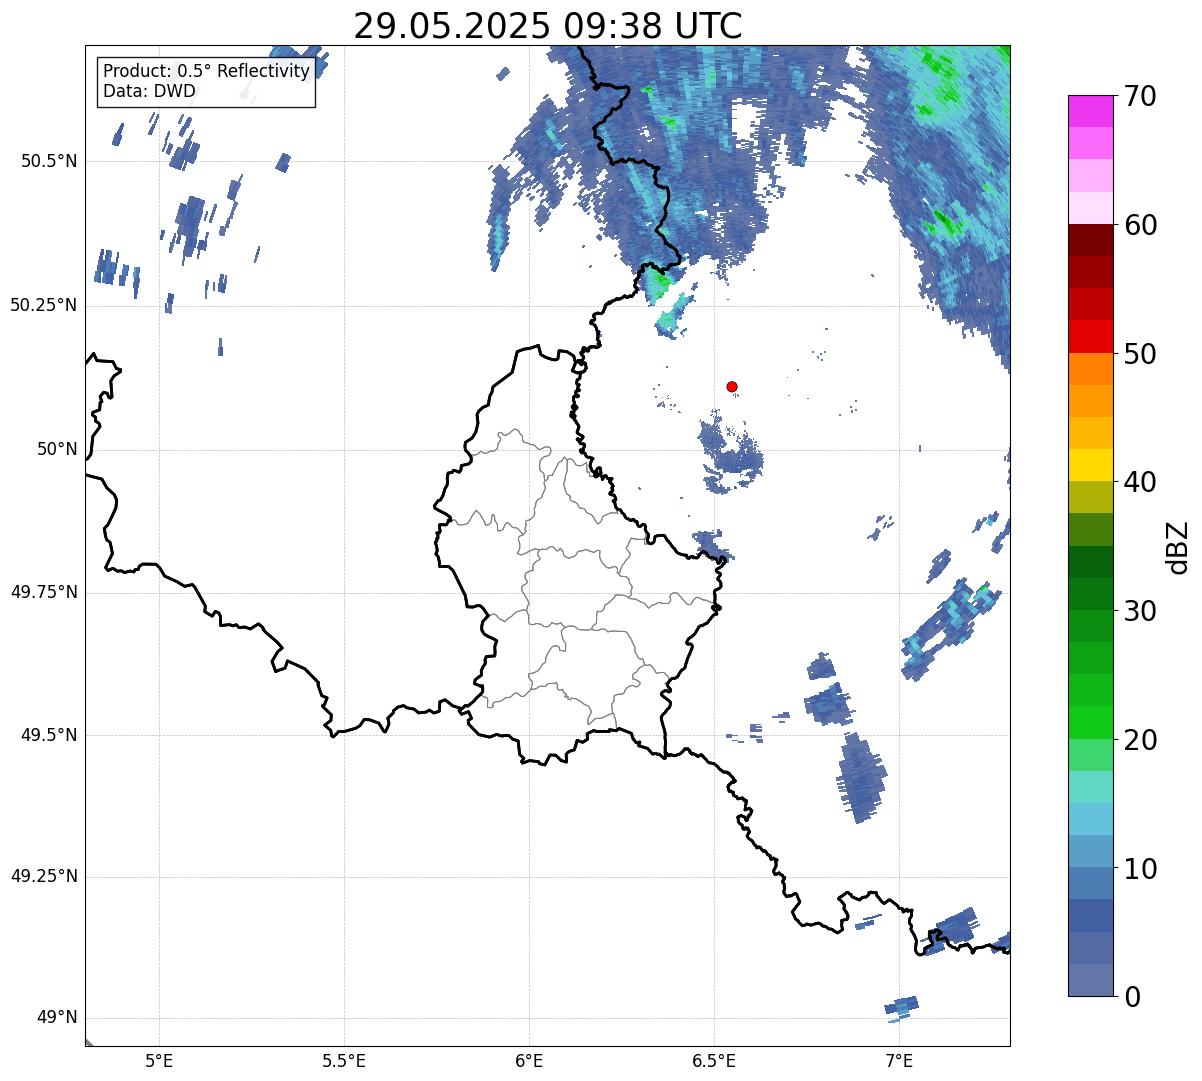This screenshot has width=1202, height=1081.
Task: Click the orange swatch just below 50
Action: pyautogui.click(x=1089, y=368)
